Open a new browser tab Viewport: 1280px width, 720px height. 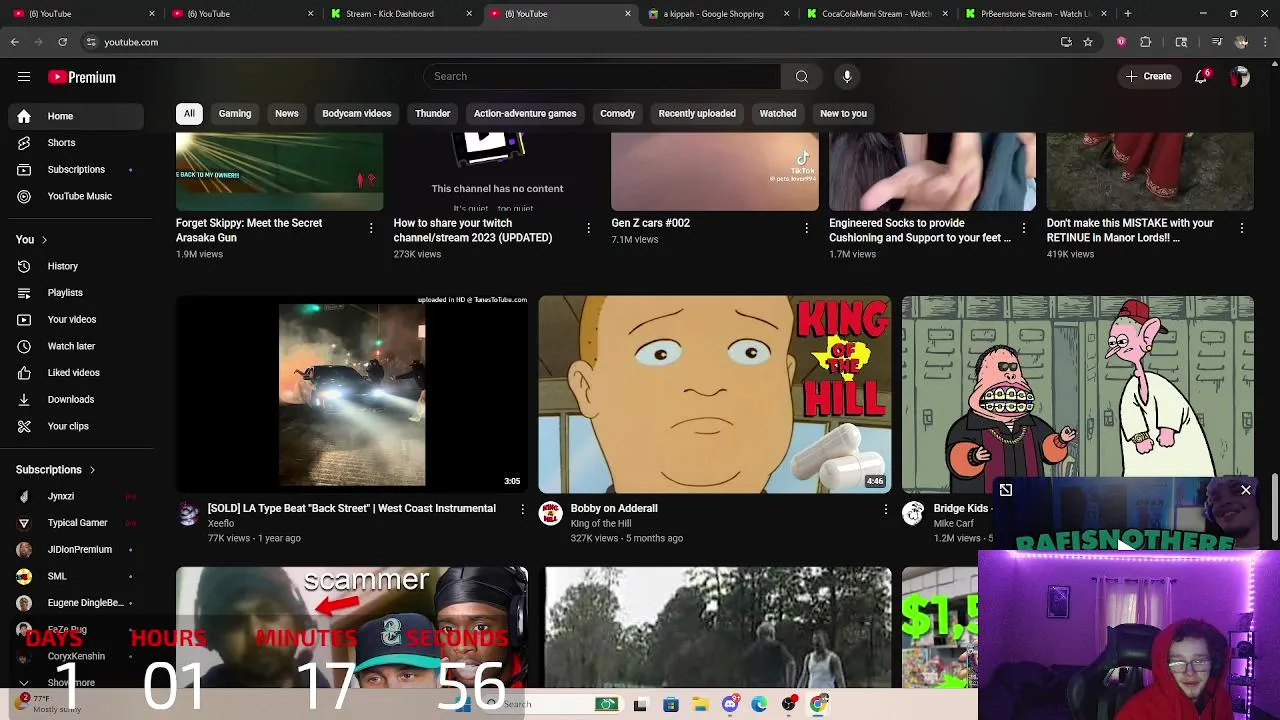(x=1127, y=14)
